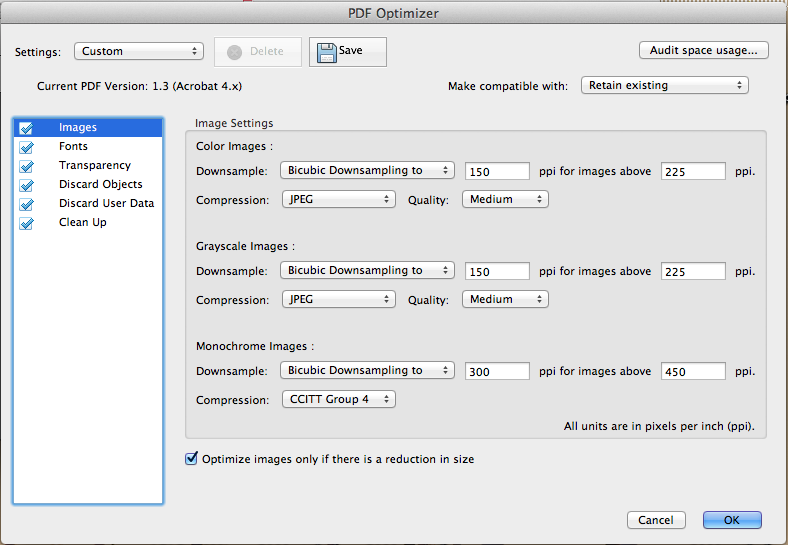Click the Color Images 150 ppi field
The image size is (788, 545).
(497, 171)
